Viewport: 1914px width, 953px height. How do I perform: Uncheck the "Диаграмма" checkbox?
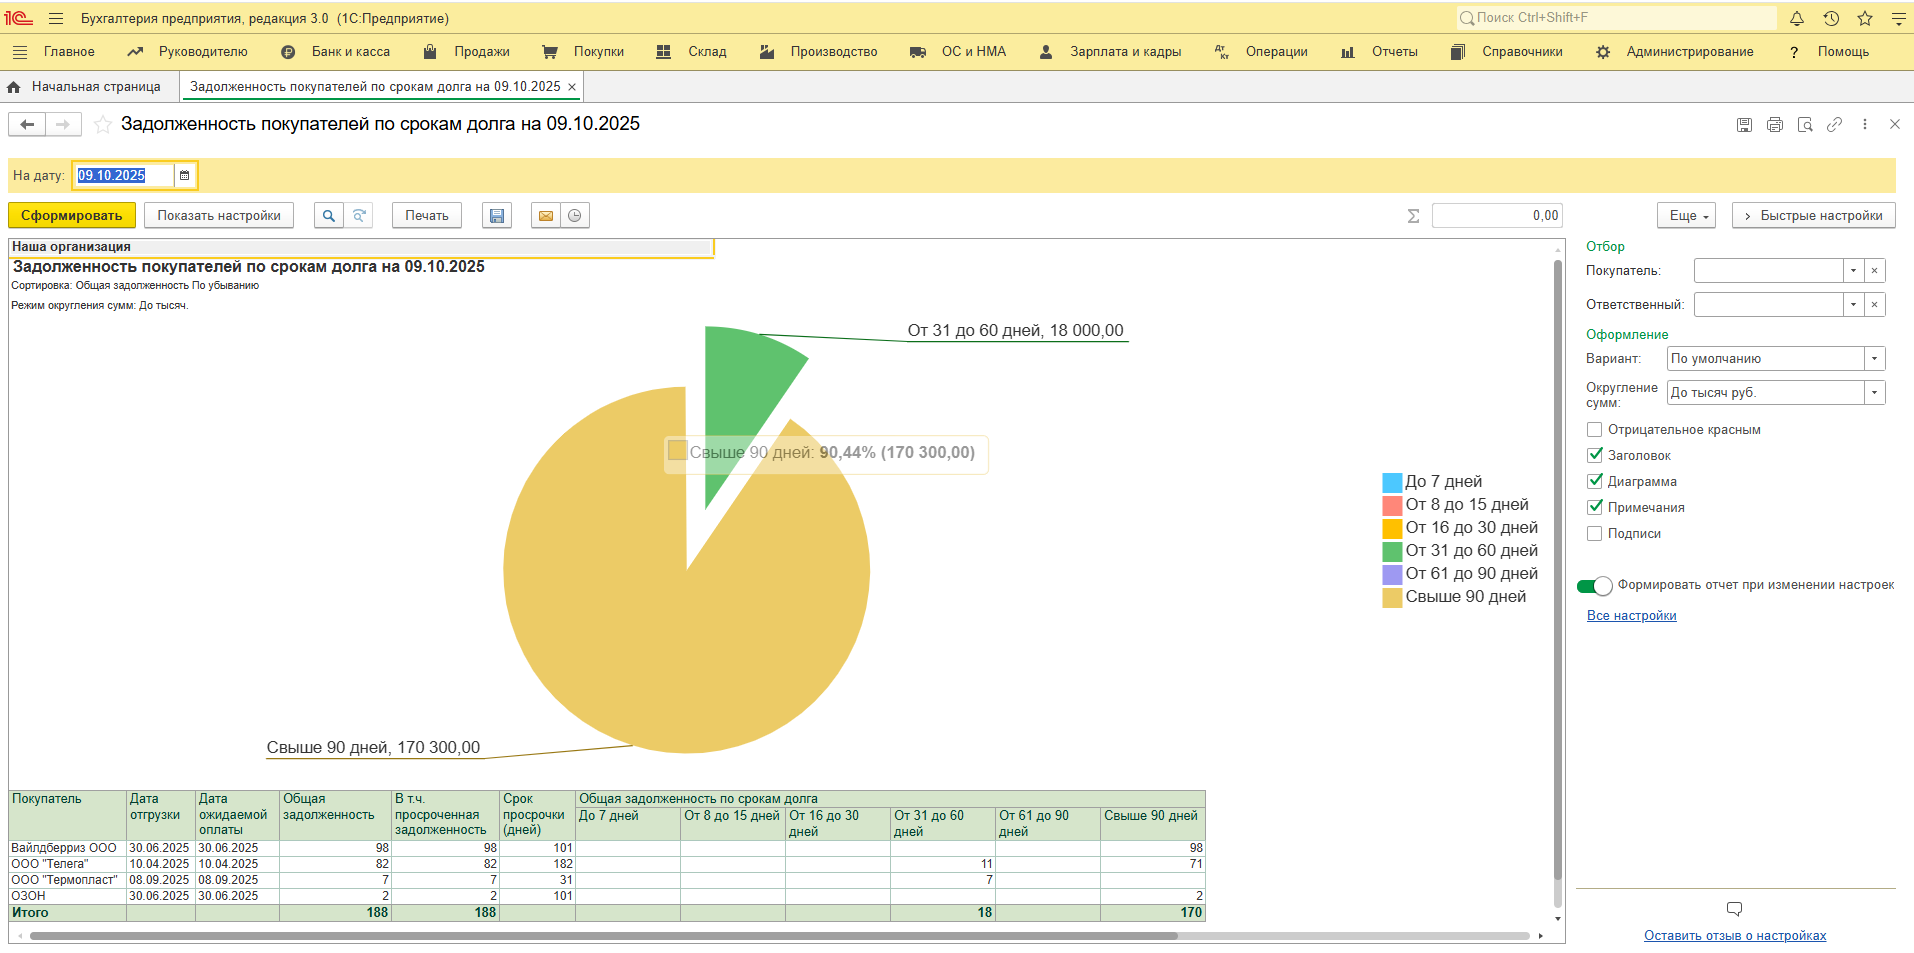pyautogui.click(x=1595, y=482)
